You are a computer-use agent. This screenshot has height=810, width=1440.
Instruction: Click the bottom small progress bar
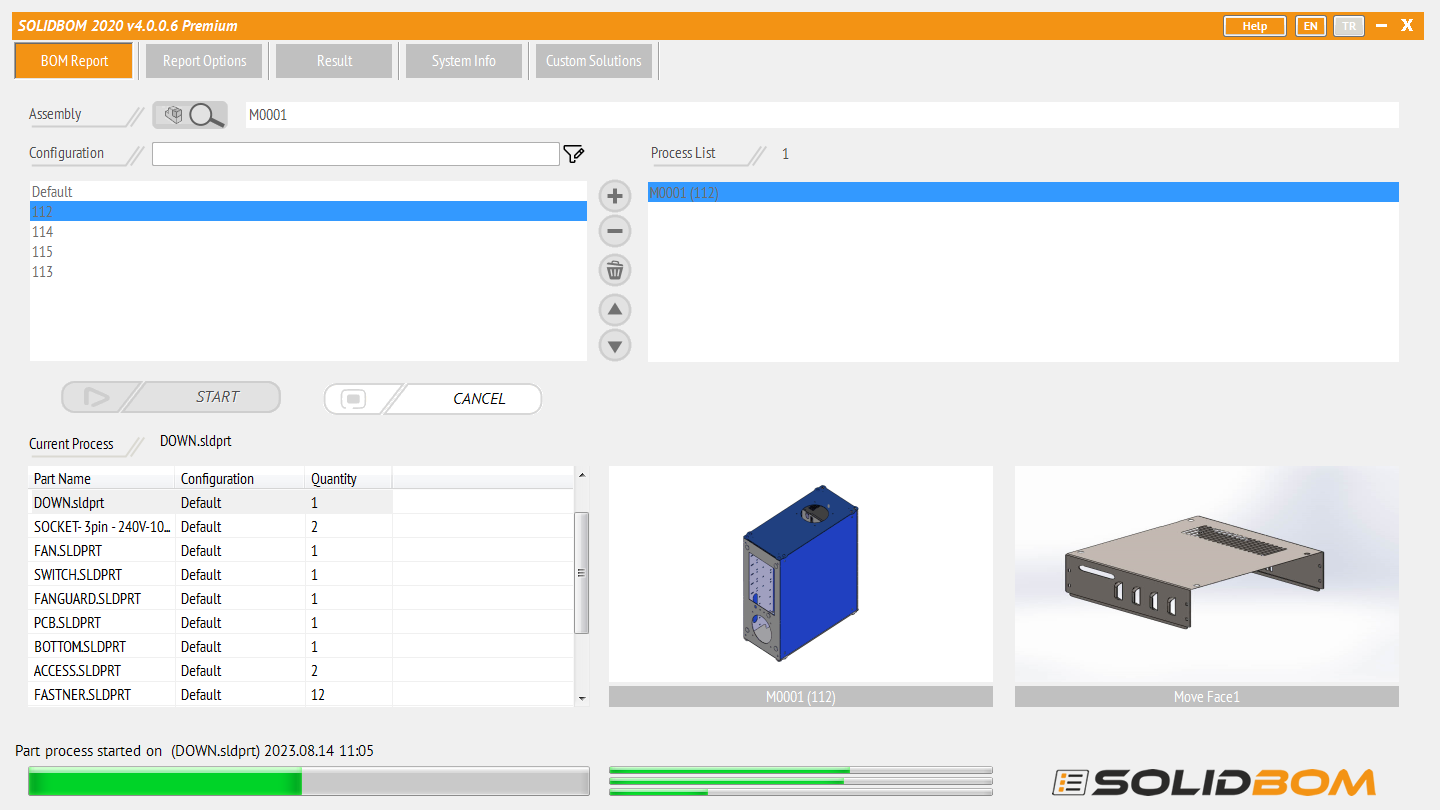coord(800,793)
